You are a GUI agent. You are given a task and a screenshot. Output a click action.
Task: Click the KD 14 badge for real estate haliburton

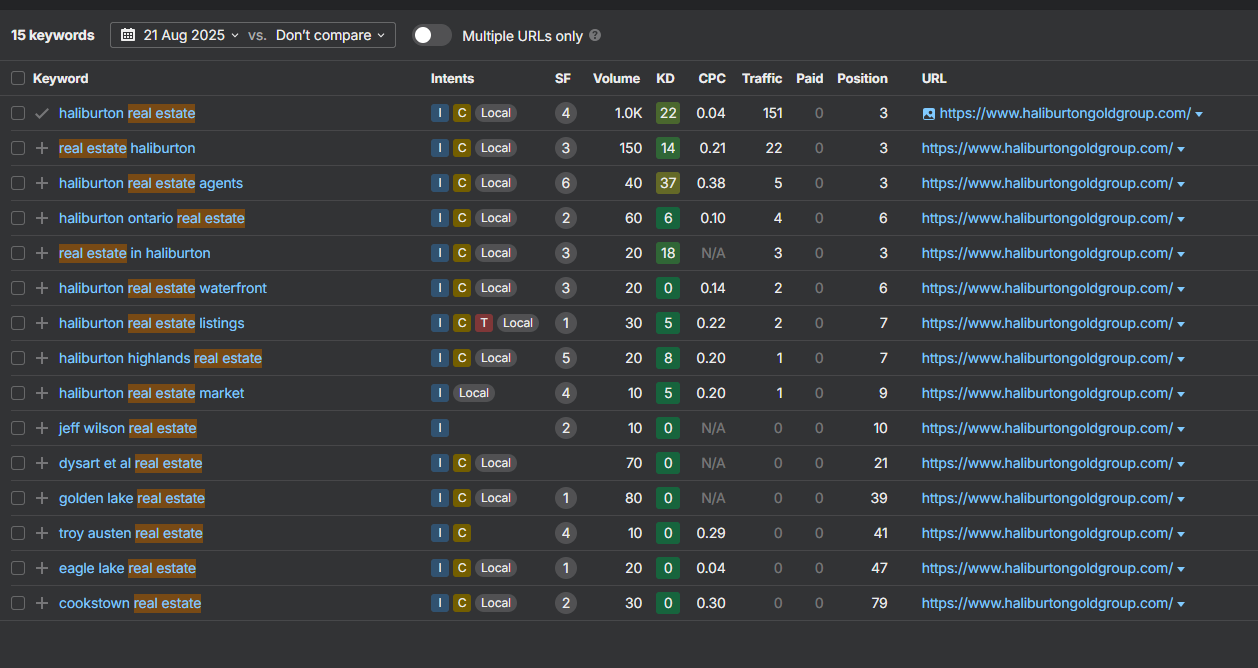tap(668, 148)
